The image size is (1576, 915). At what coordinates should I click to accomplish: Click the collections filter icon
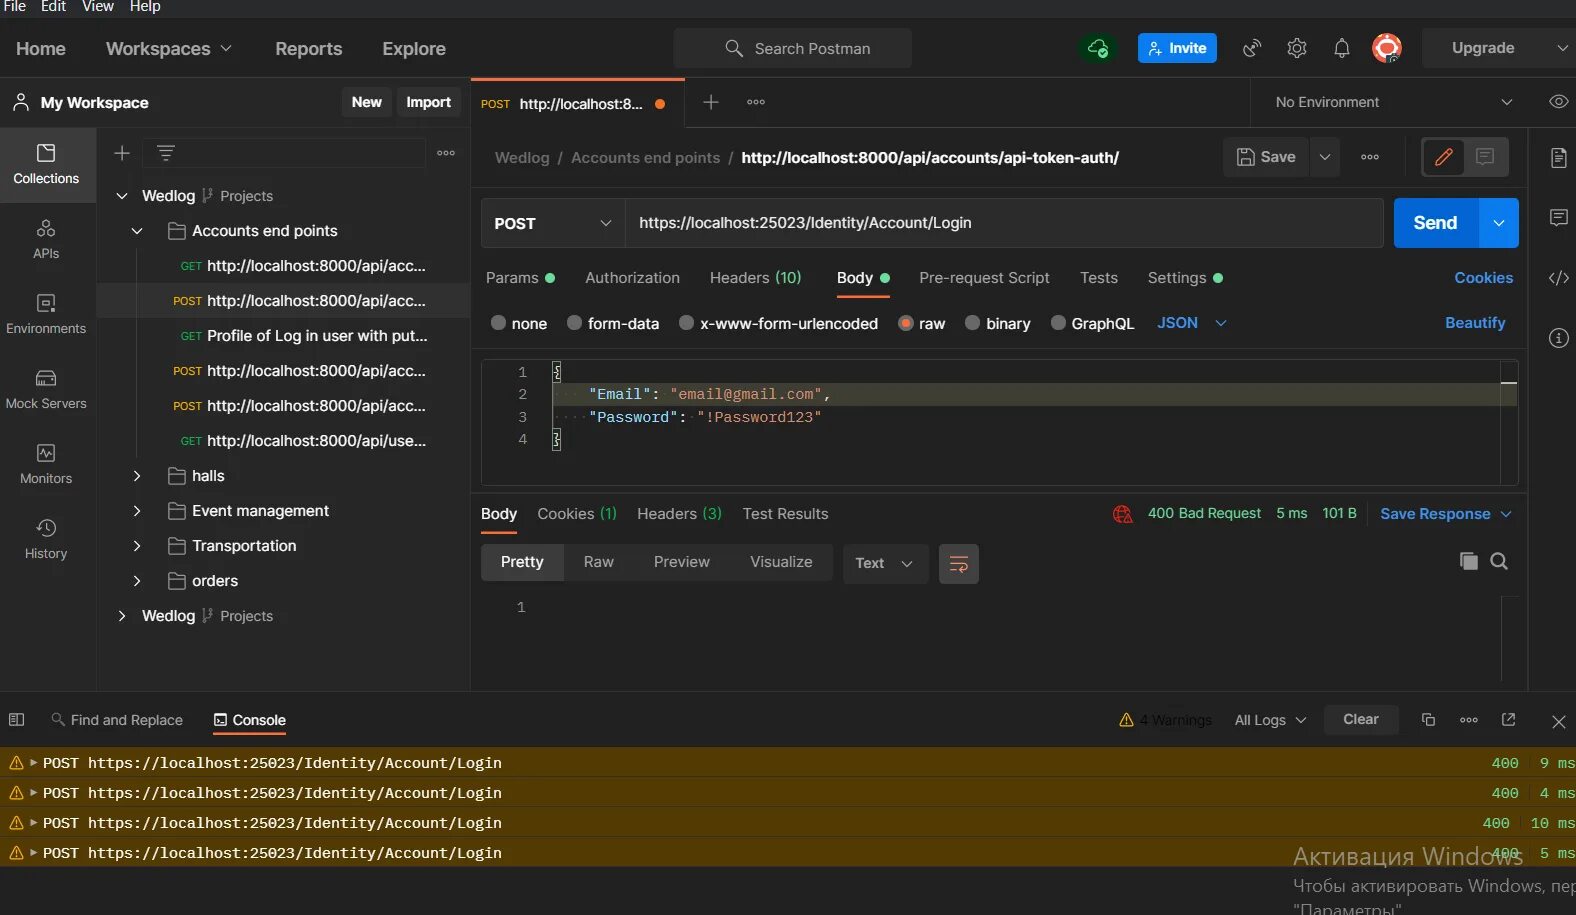click(166, 153)
